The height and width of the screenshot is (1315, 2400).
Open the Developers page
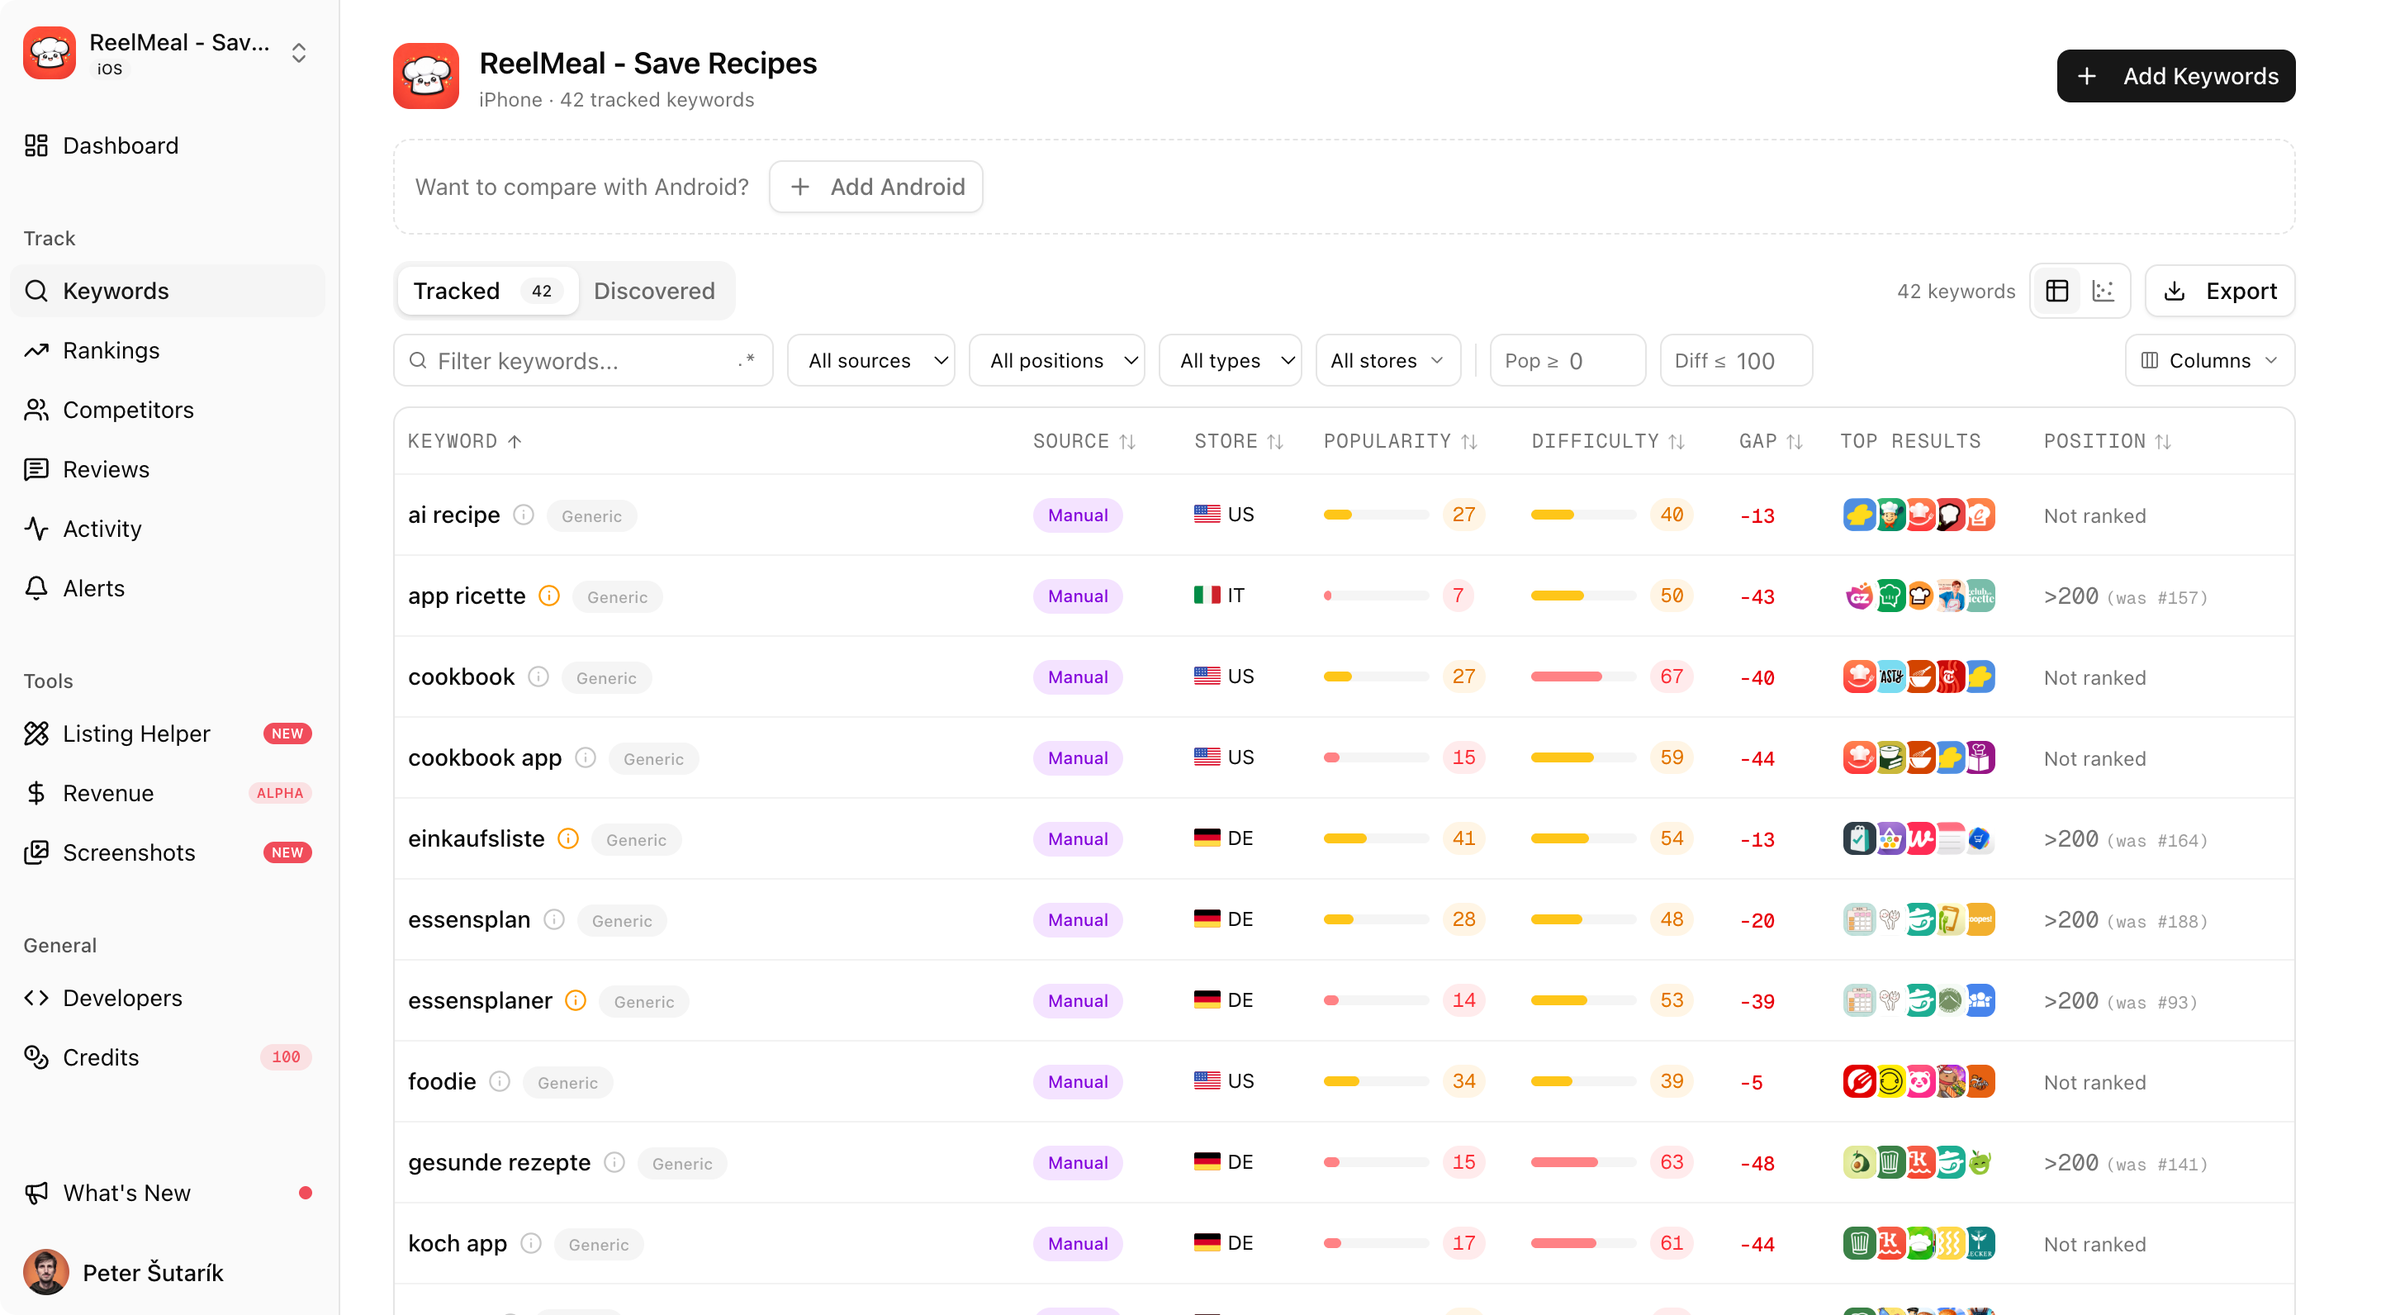coord(167,998)
